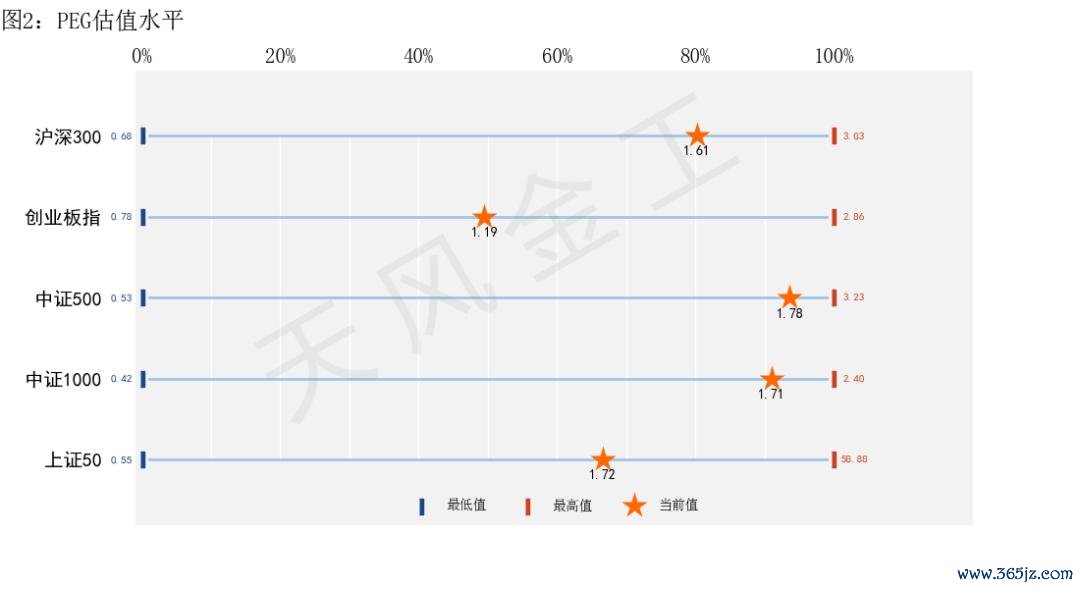The image size is (1080, 589).
Task: Click the 当前值 legend label
Action: pyautogui.click(x=678, y=505)
